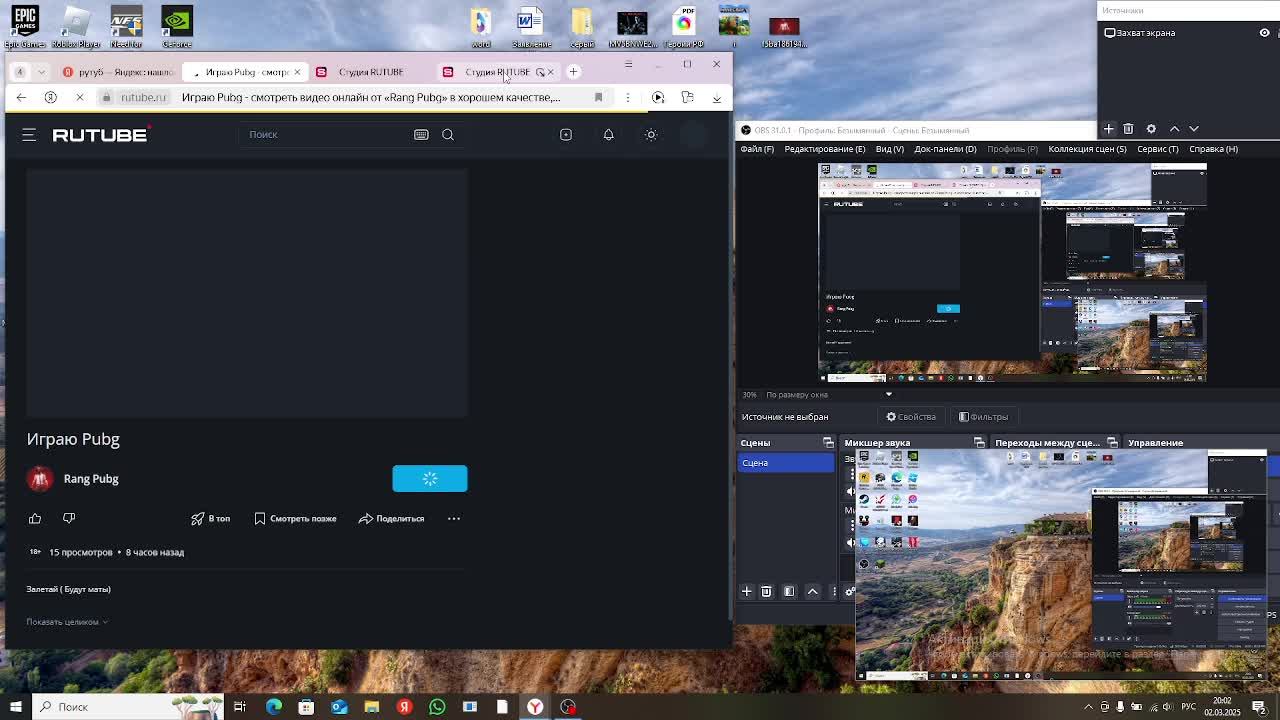Open Microsoft Edge from the taskbar

[274, 707]
